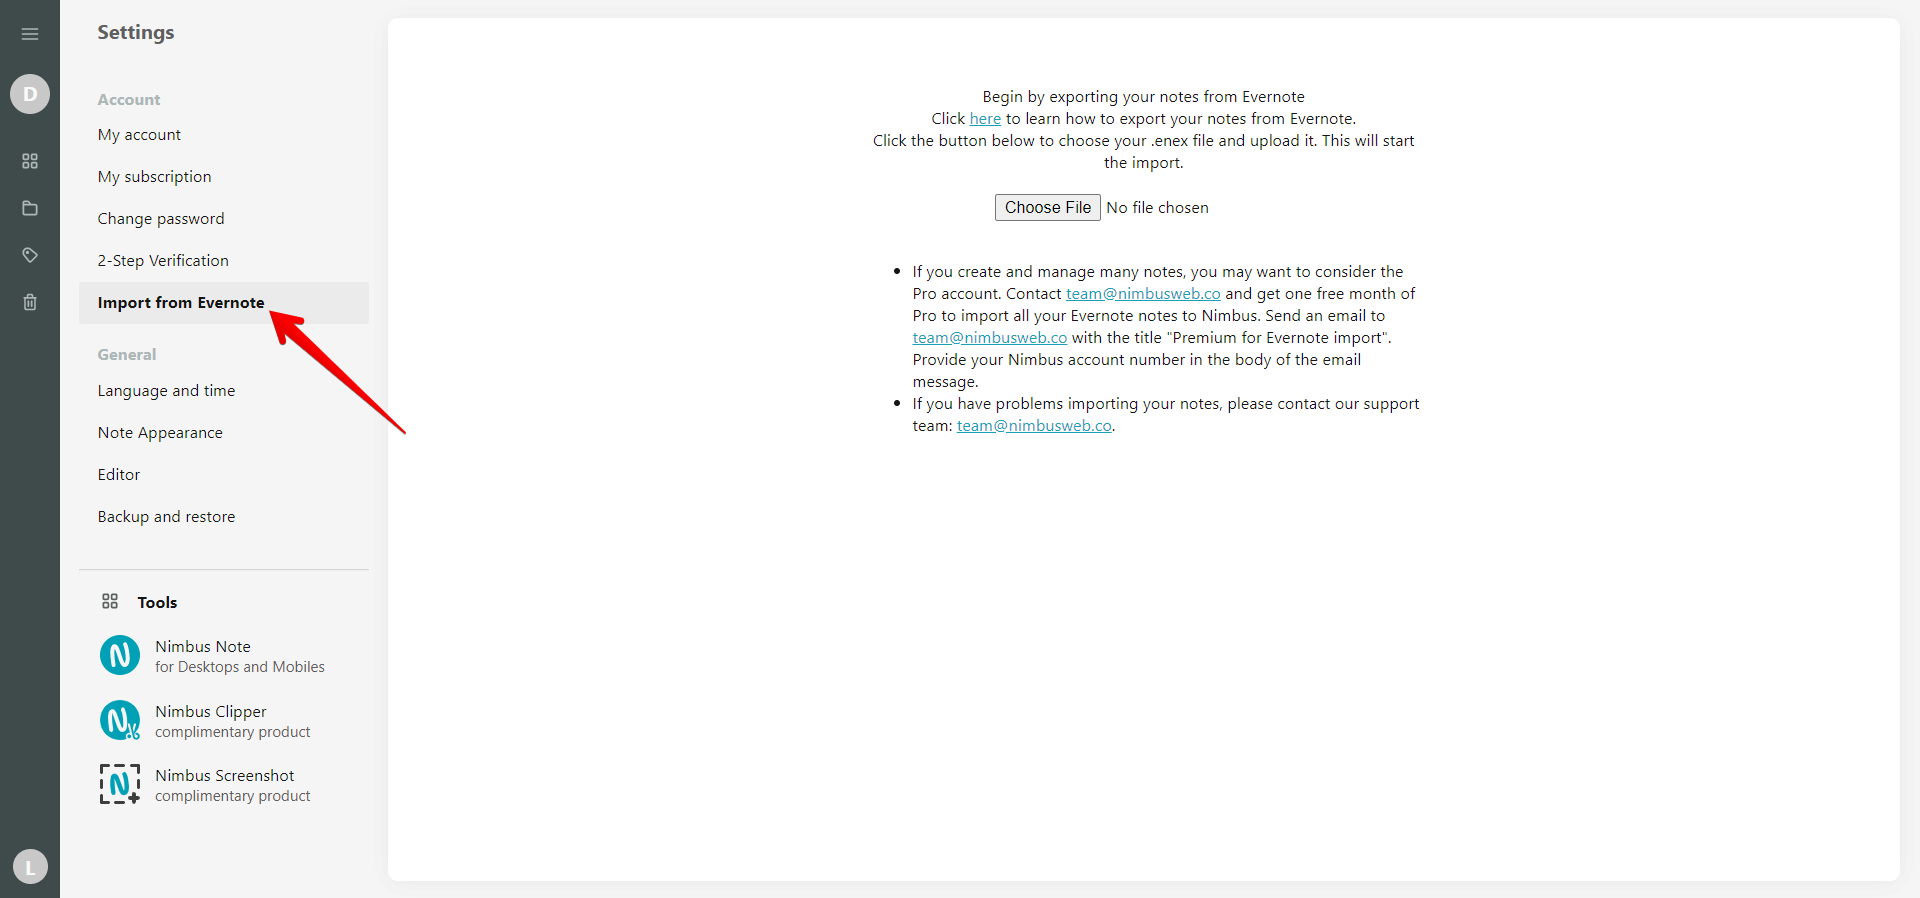Click the 'here' export instructions link

click(x=985, y=119)
